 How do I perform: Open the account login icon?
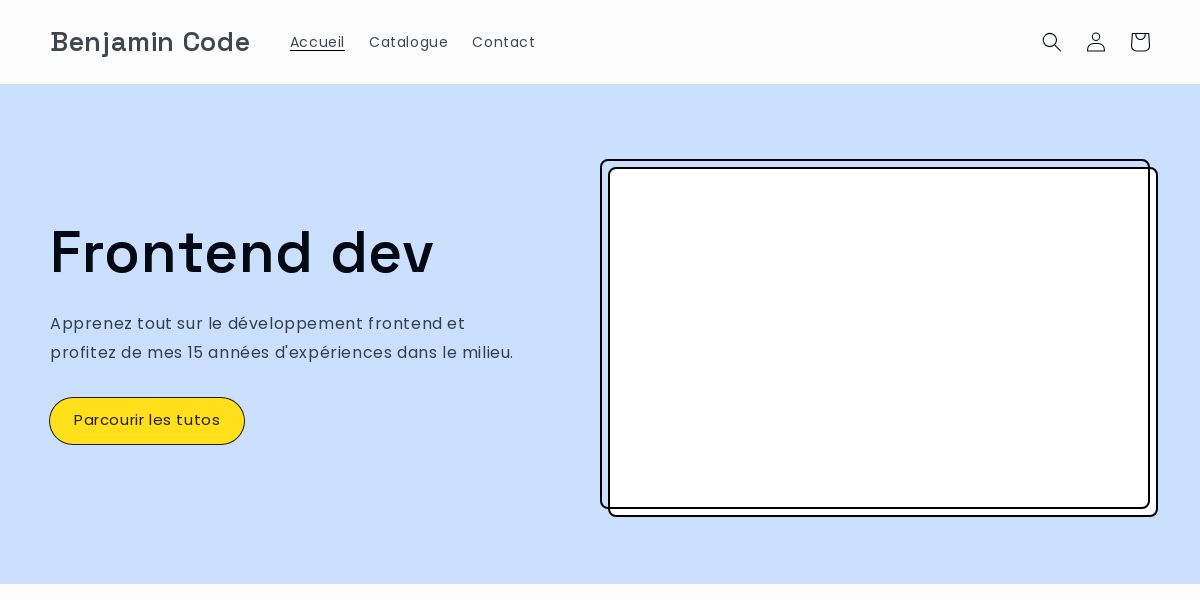pos(1096,42)
